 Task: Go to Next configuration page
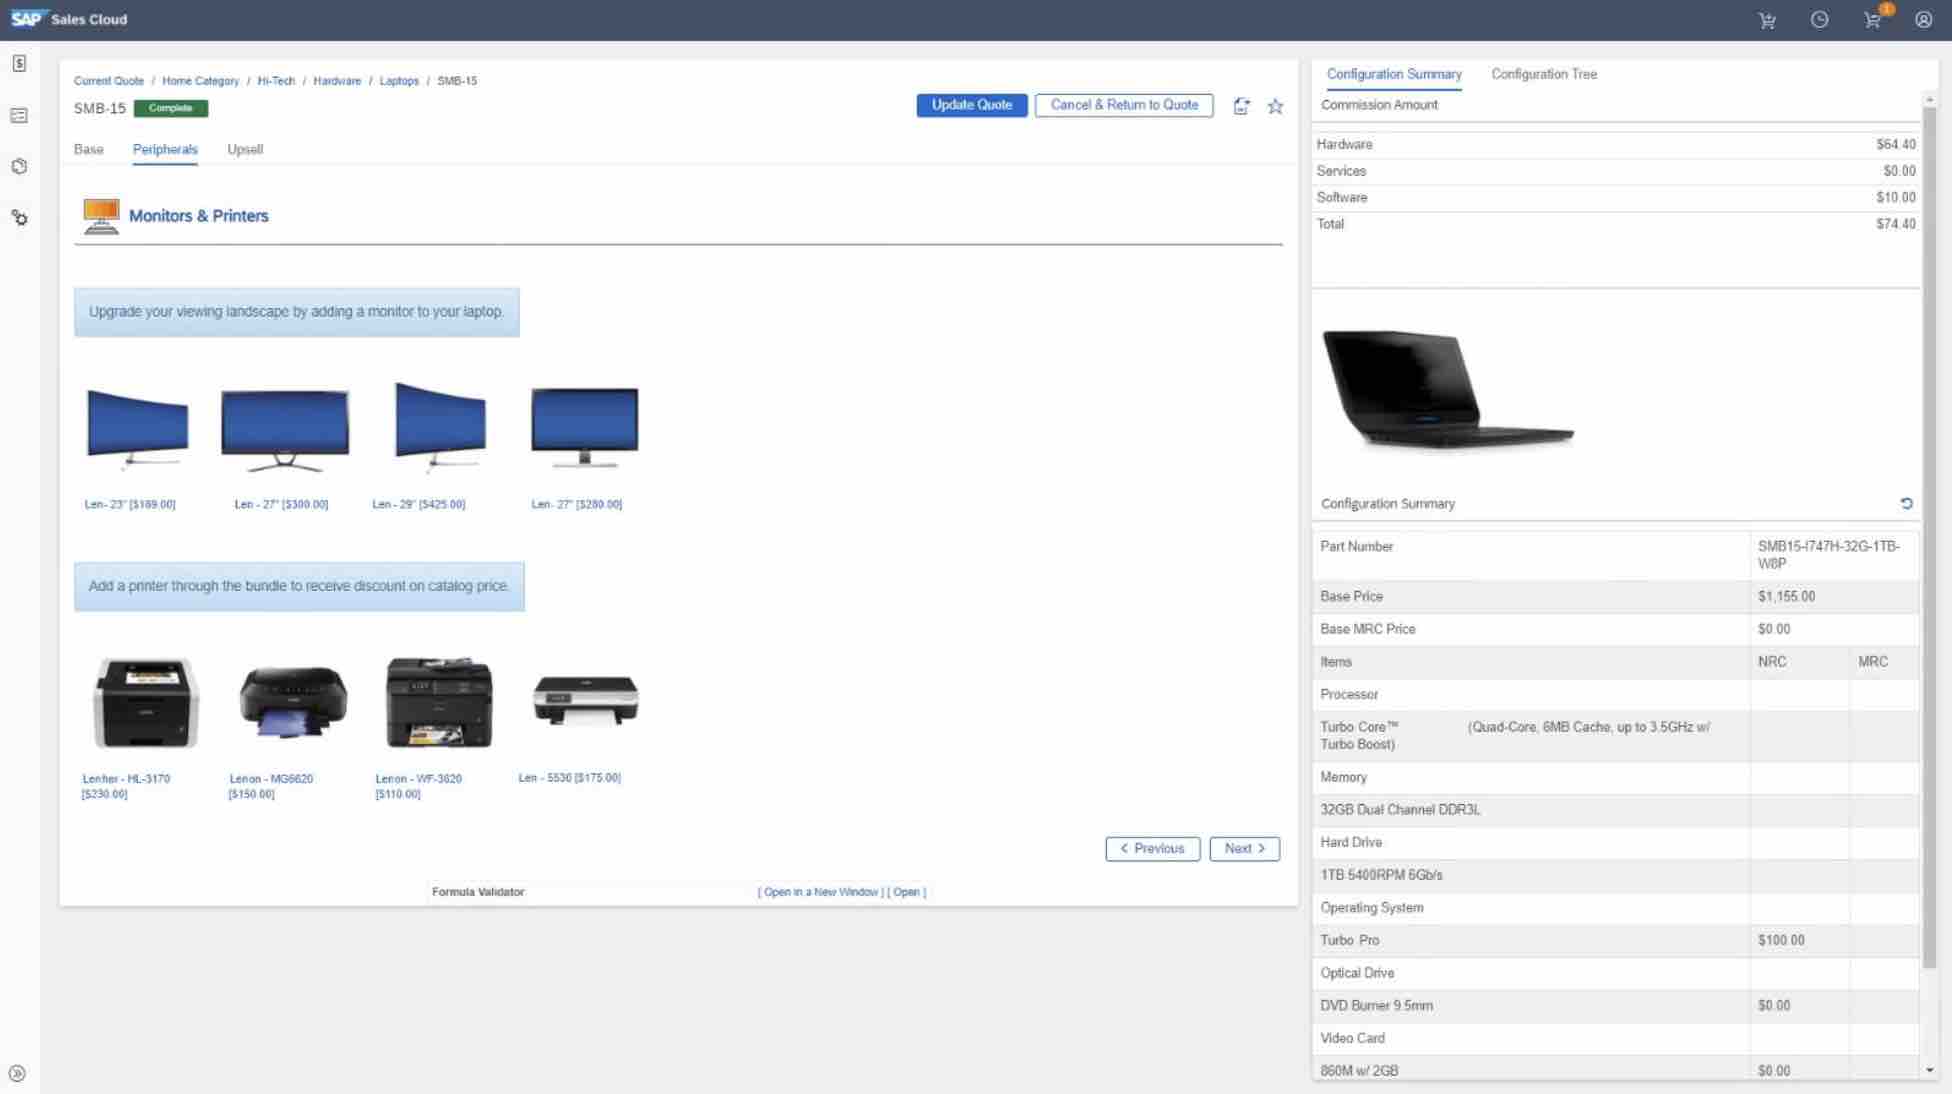[x=1244, y=848]
